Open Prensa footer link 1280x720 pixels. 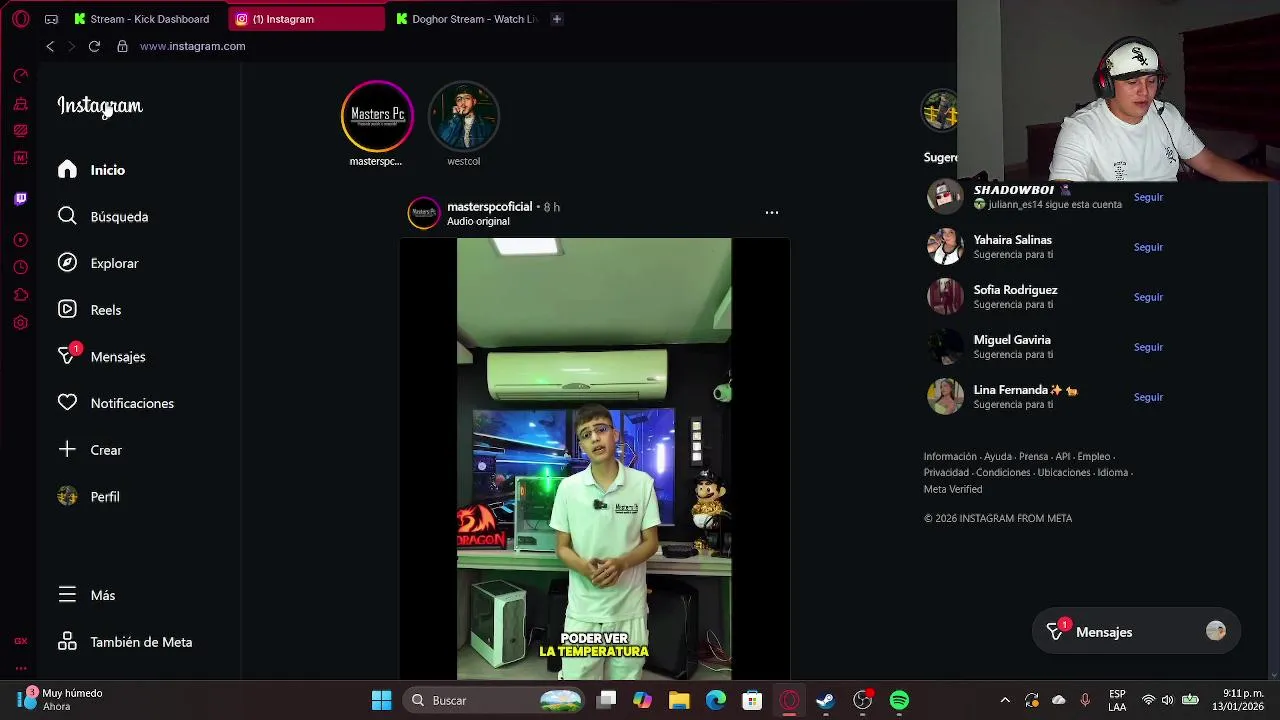pos(1033,457)
